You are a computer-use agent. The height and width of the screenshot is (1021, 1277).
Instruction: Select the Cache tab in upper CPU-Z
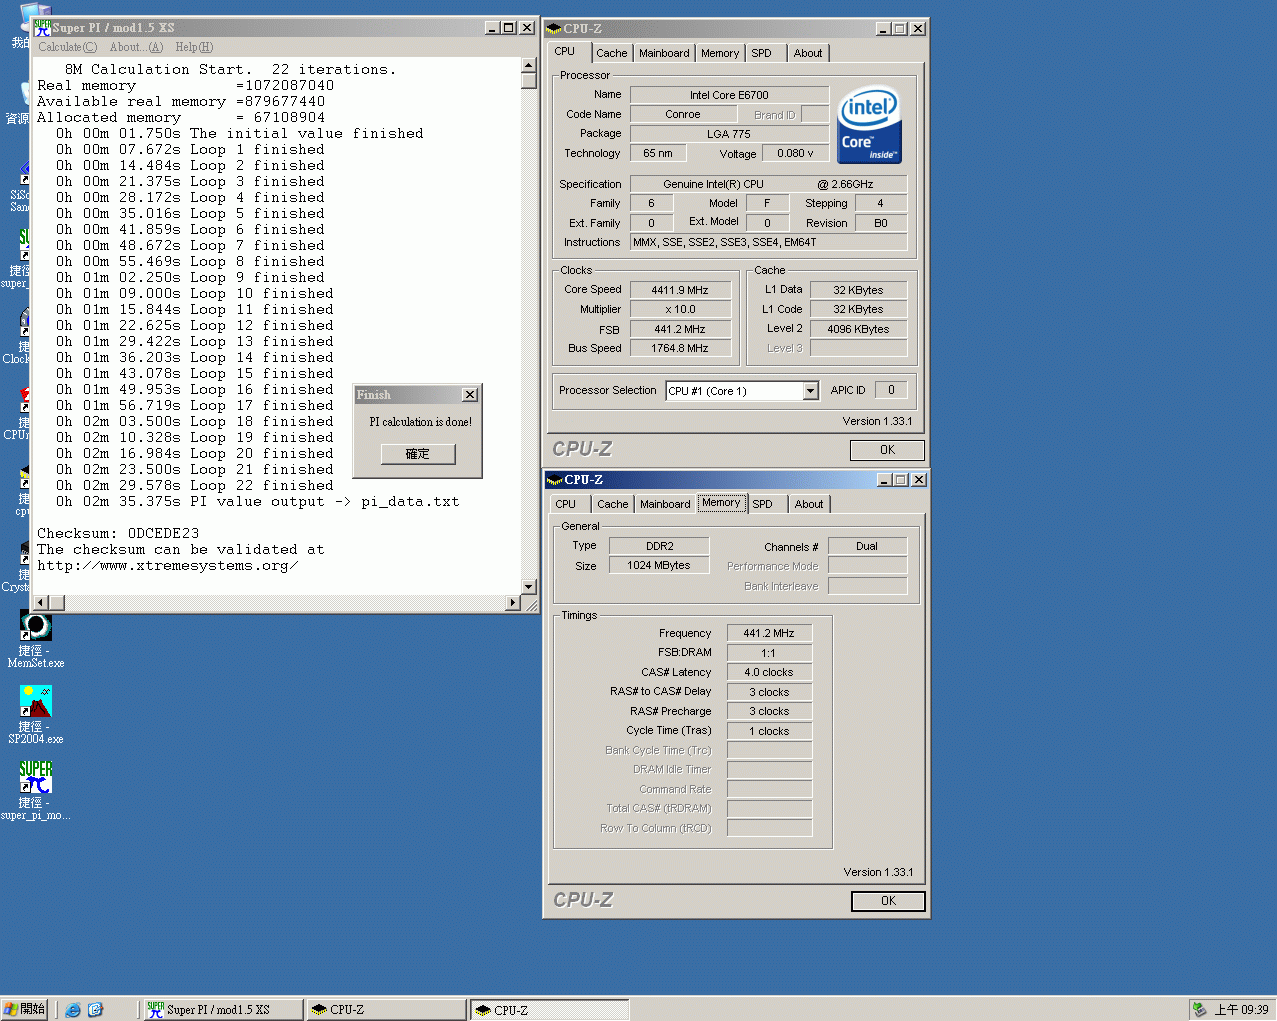click(611, 53)
